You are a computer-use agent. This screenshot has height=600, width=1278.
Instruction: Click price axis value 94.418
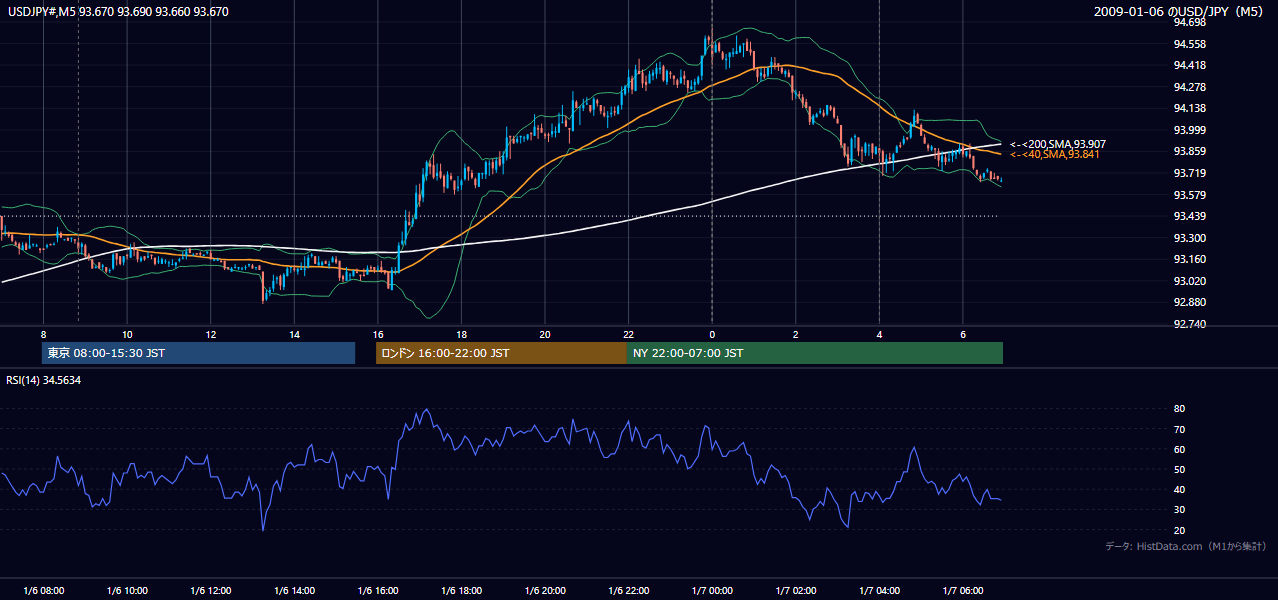pos(1189,65)
